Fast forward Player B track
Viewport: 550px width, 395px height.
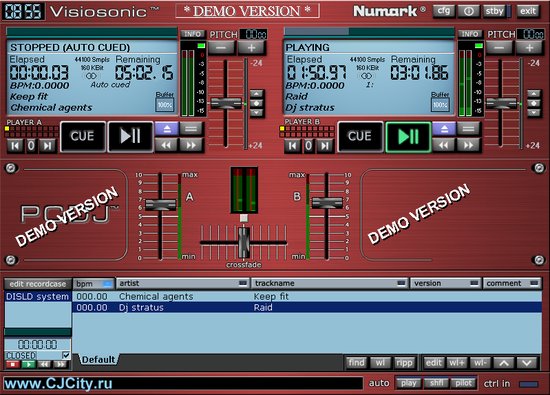pos(469,145)
